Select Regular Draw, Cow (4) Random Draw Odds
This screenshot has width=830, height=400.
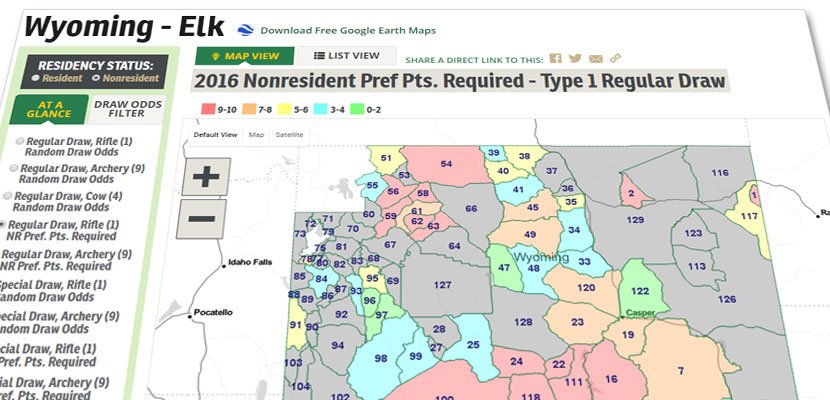coord(62,202)
